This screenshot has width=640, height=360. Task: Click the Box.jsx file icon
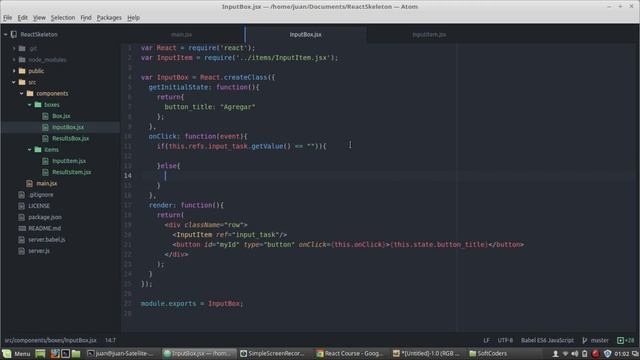[x=45, y=116]
